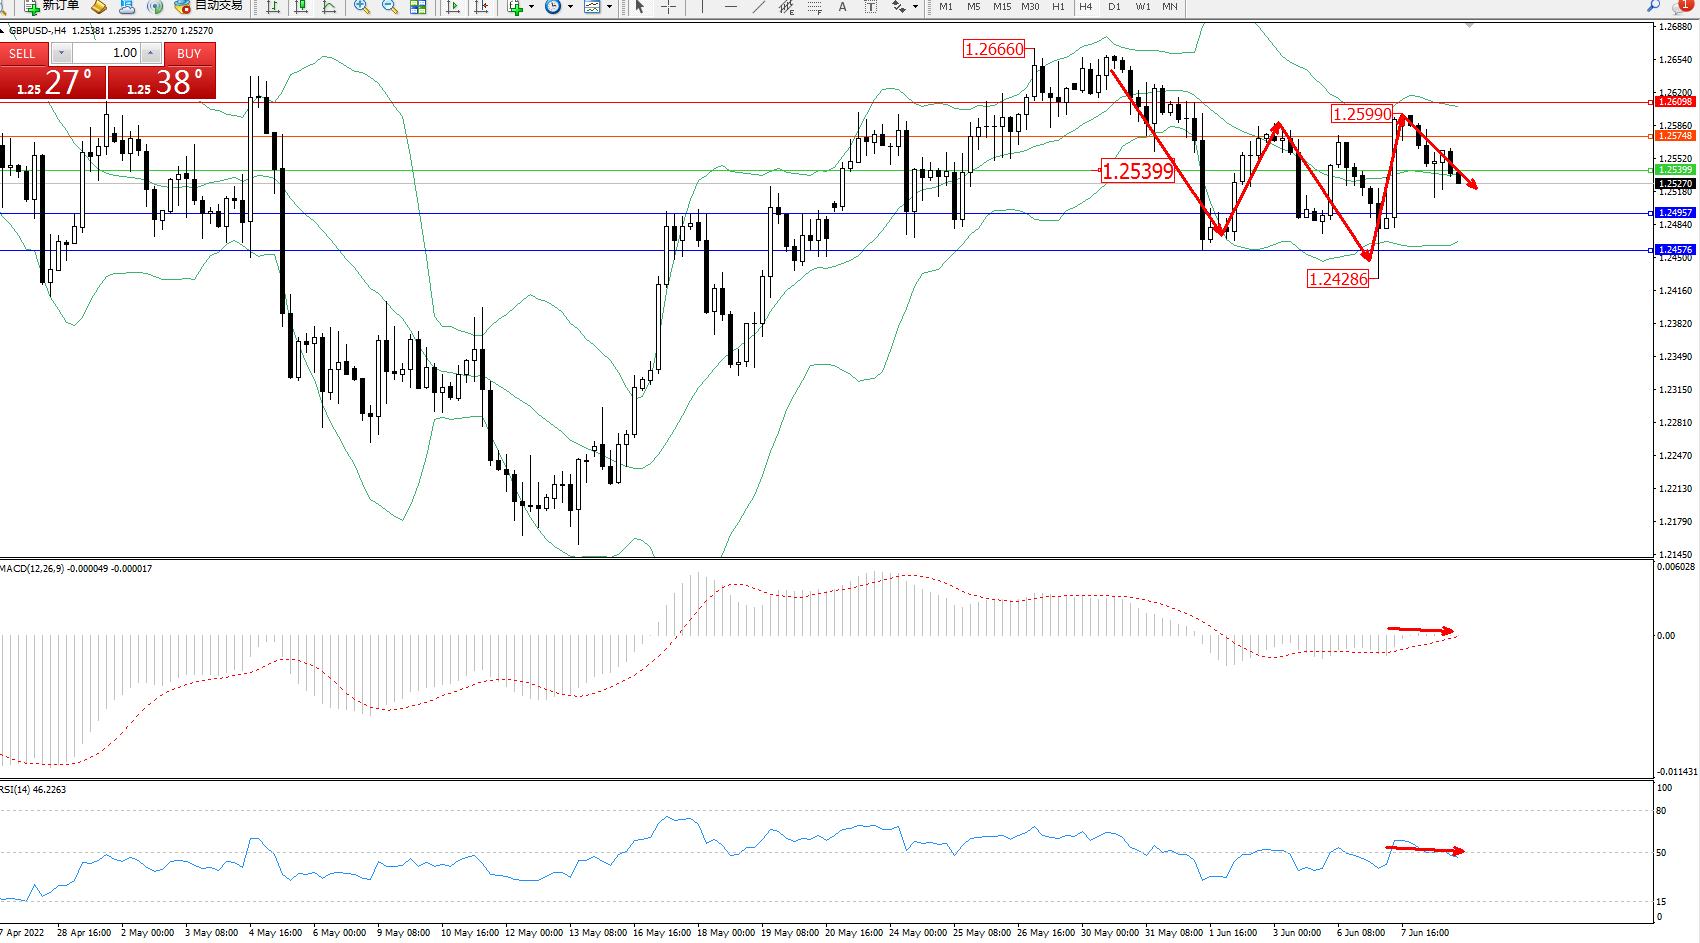Zoom out of the chart
The width and height of the screenshot is (1700, 943).
390,7
